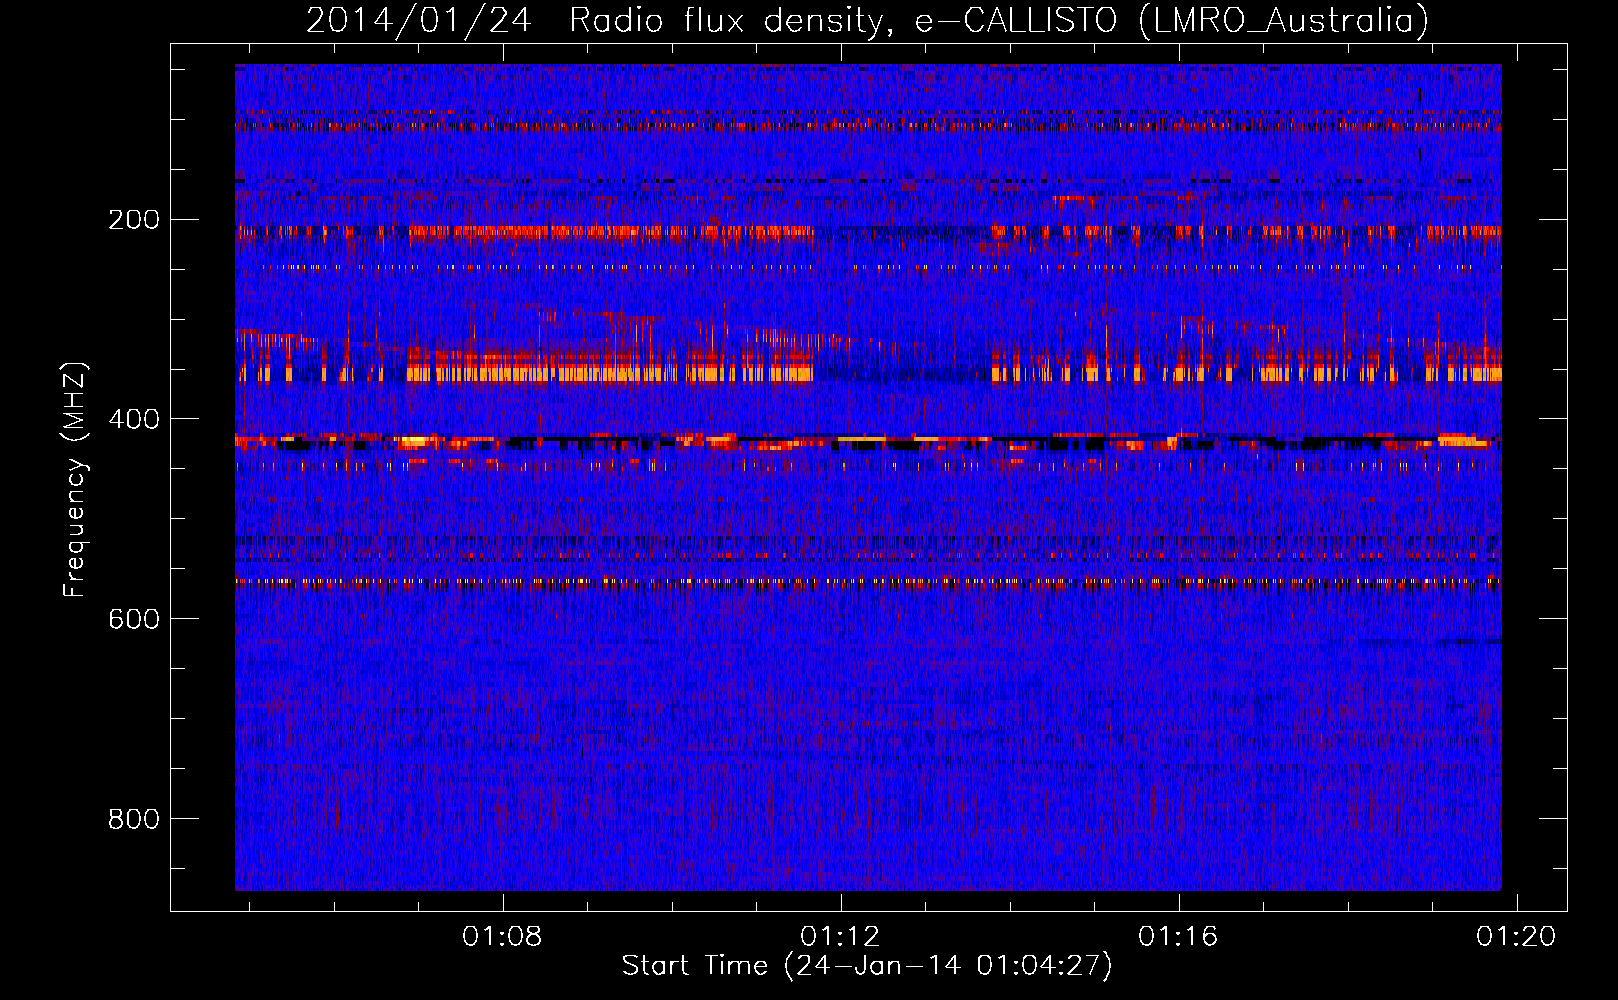
Task: Select the 600 MHz frequency axis label
Action: [x=134, y=620]
